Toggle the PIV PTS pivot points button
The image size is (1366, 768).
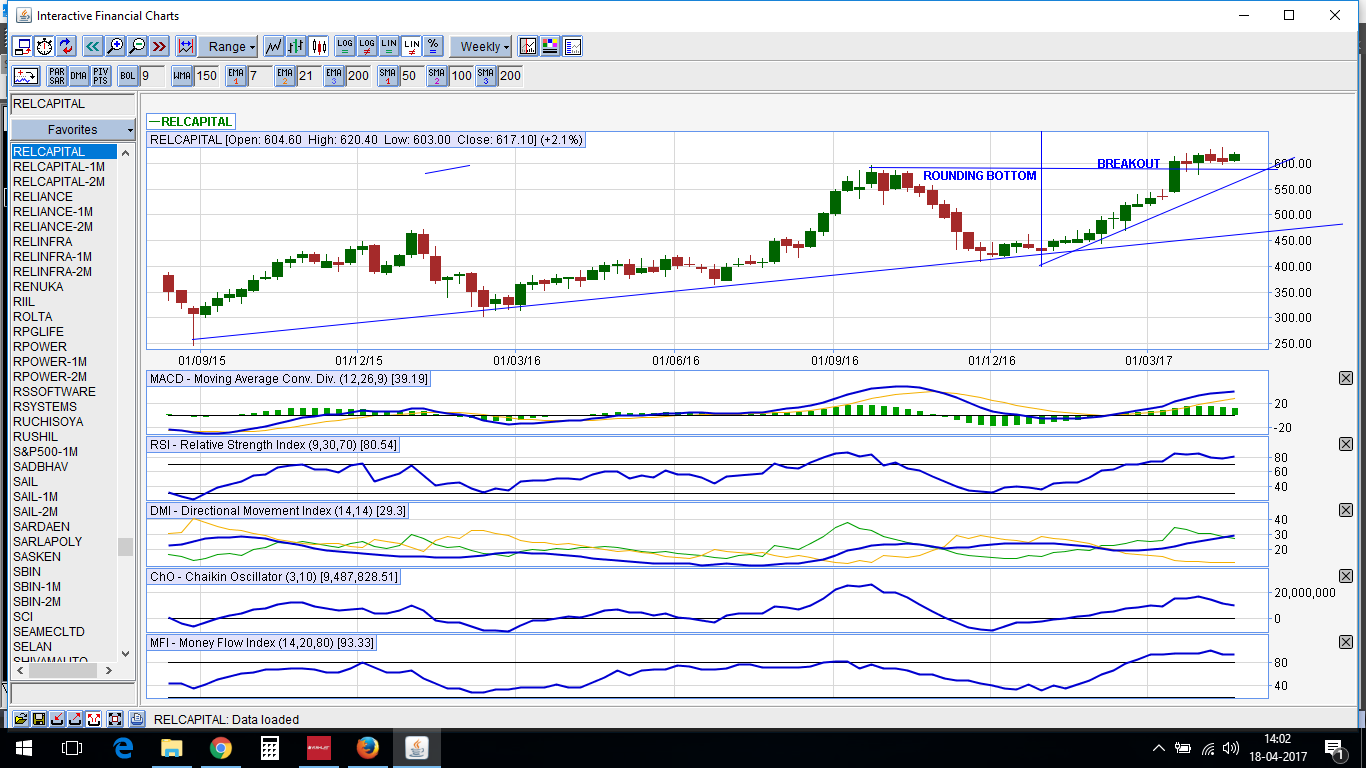pos(101,75)
